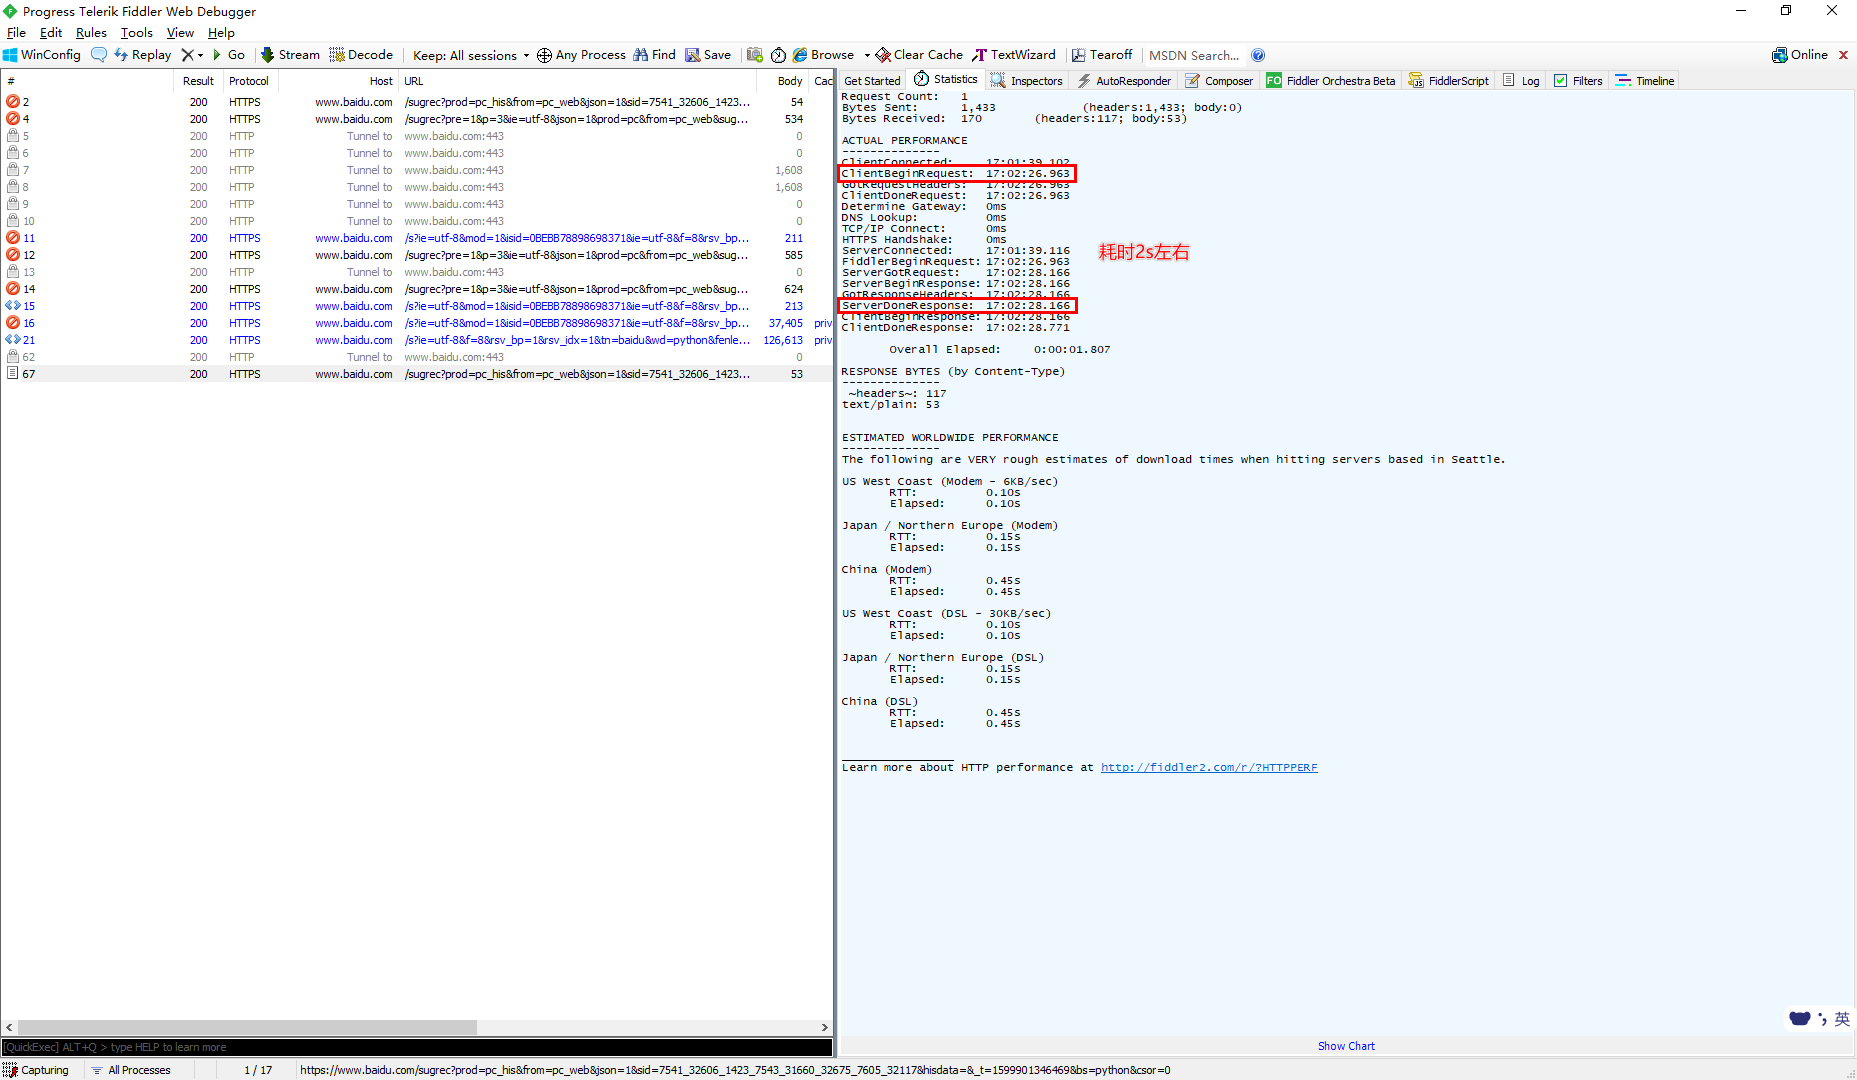The image size is (1857, 1080).
Task: Click the QuickExec command box
Action: (416, 1047)
